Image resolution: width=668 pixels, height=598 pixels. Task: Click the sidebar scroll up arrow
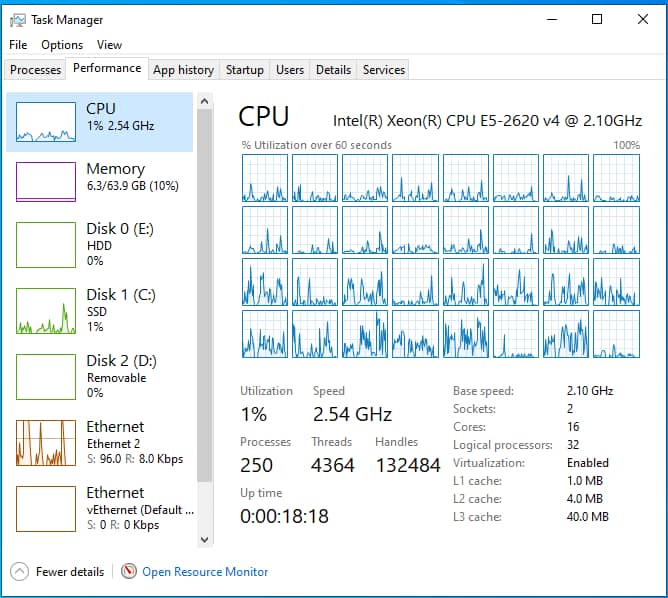point(204,101)
